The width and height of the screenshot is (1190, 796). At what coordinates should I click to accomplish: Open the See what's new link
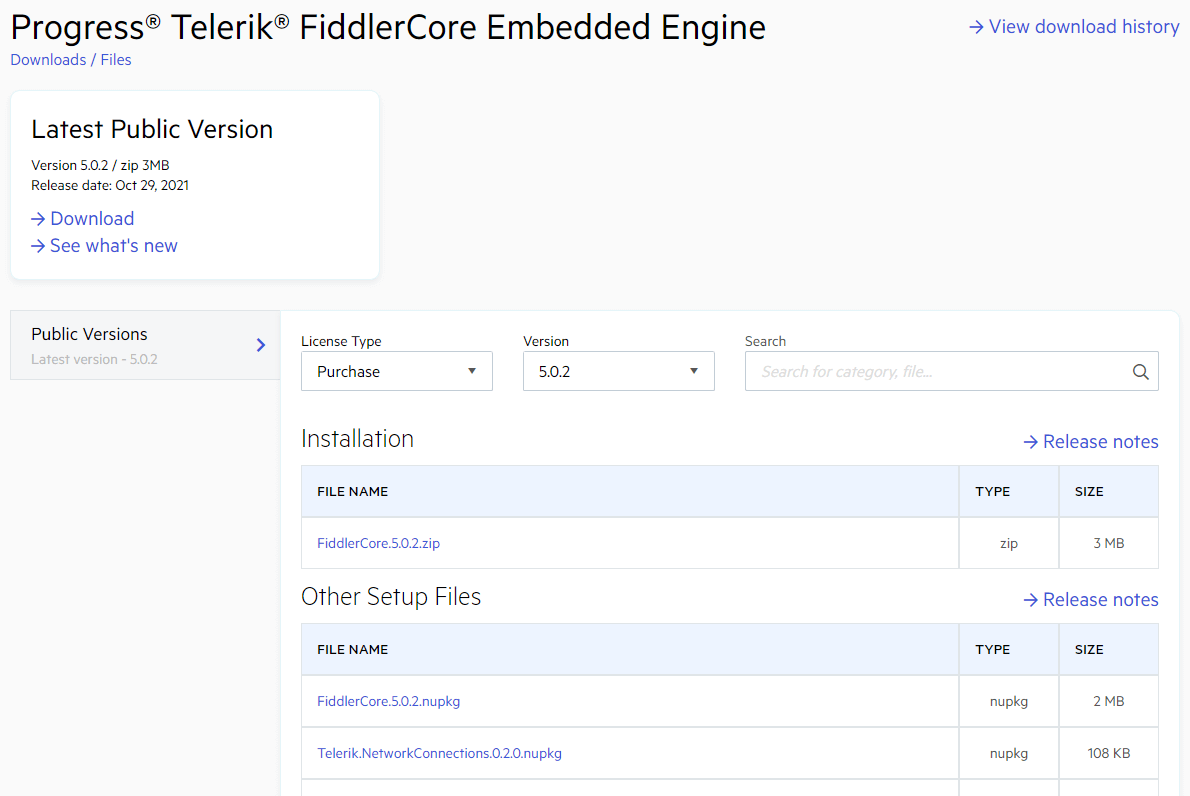(x=113, y=245)
